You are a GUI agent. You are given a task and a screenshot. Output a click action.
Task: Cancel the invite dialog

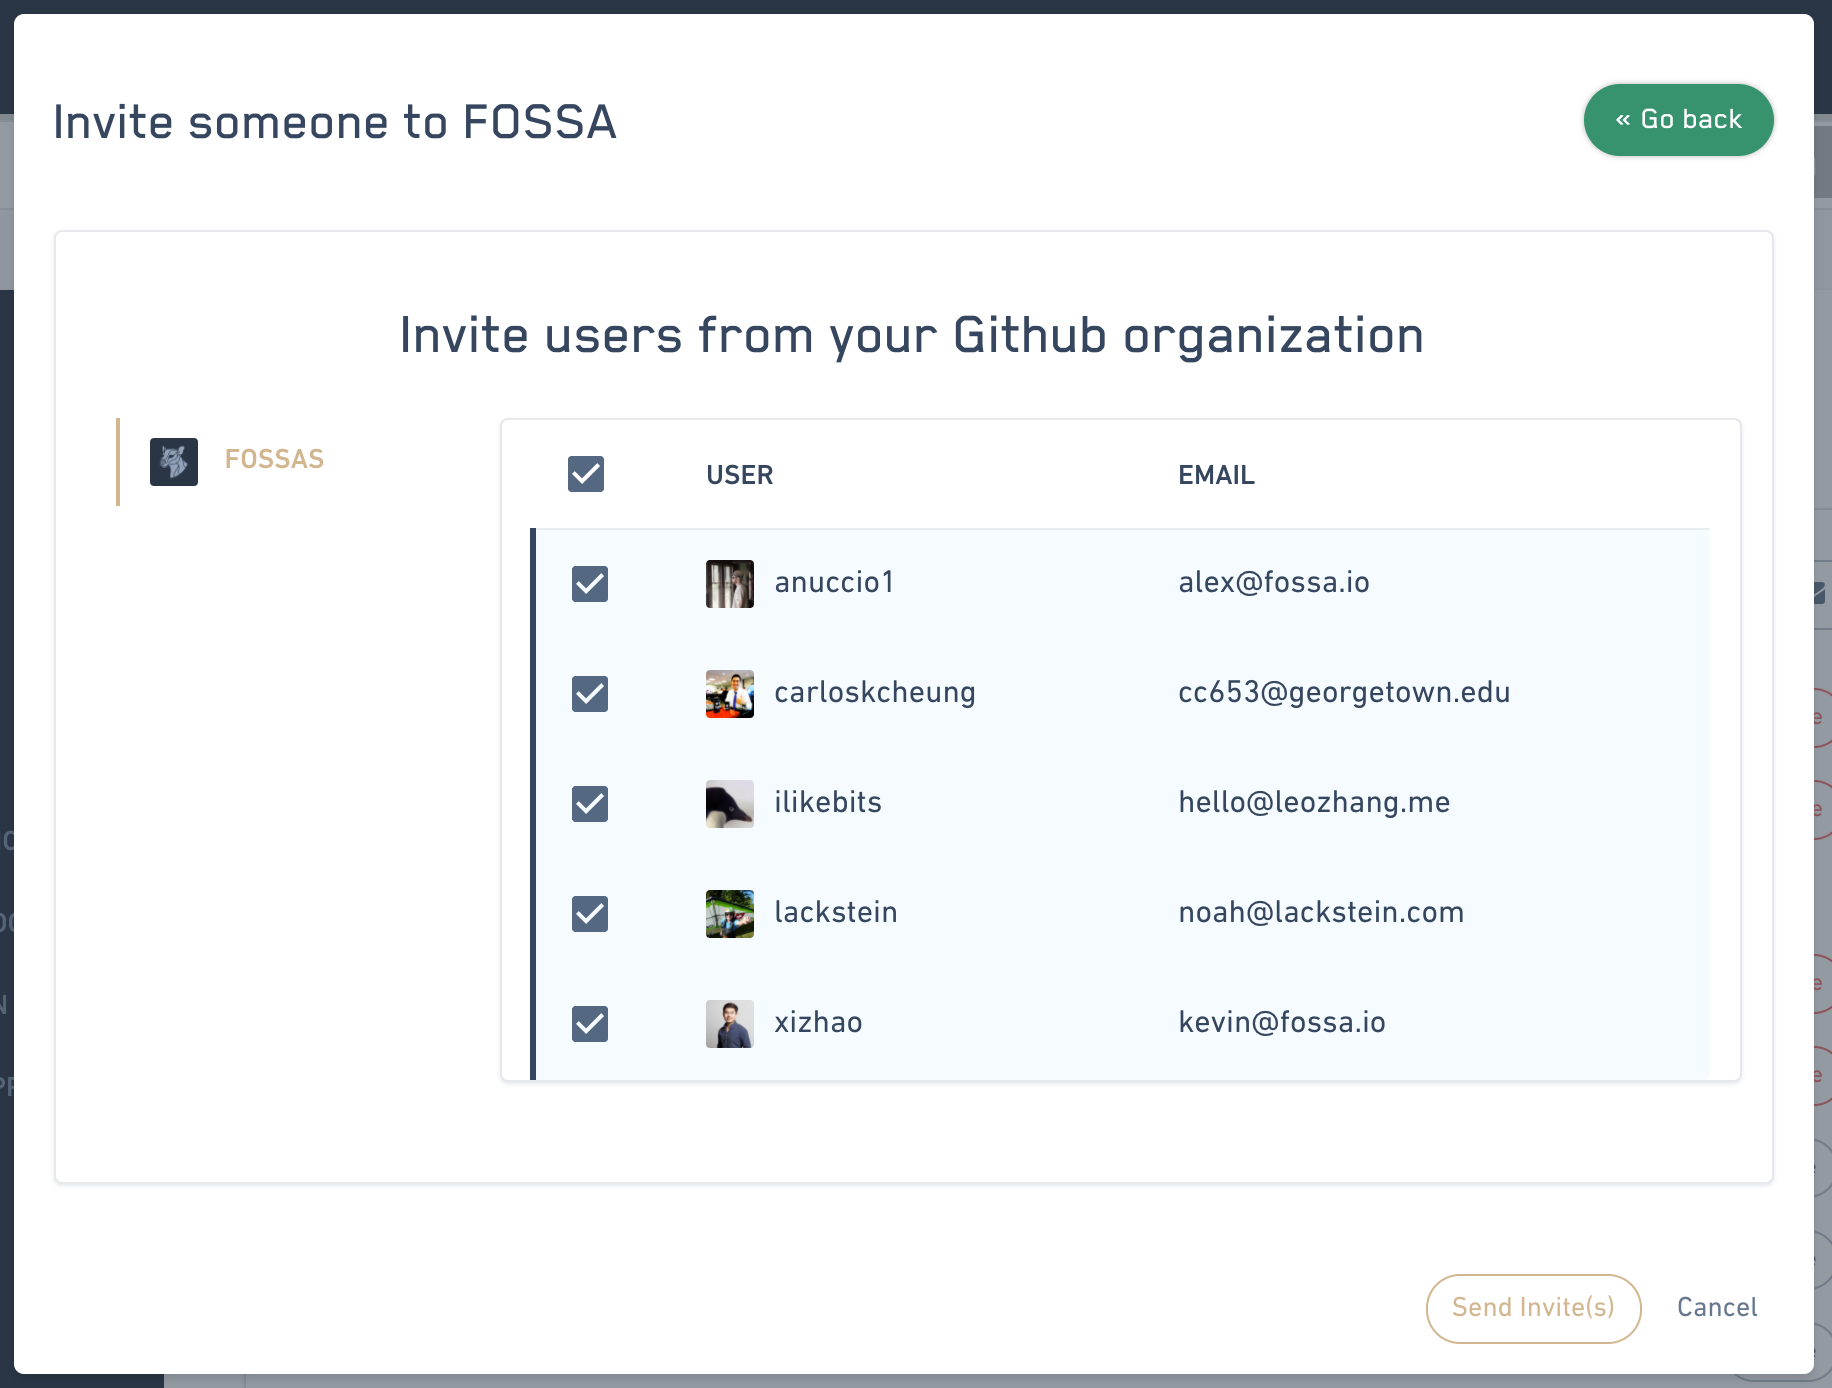coord(1717,1308)
